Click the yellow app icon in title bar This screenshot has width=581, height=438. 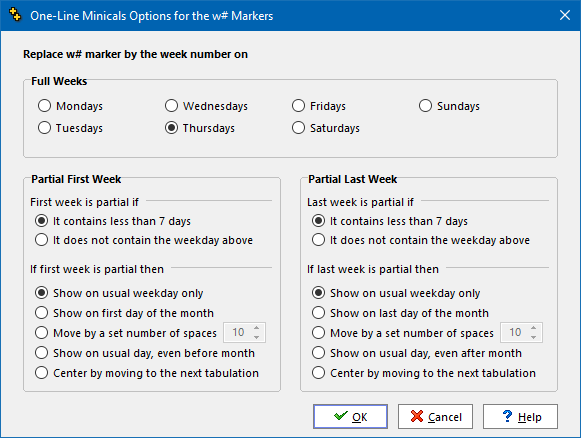pos(15,15)
